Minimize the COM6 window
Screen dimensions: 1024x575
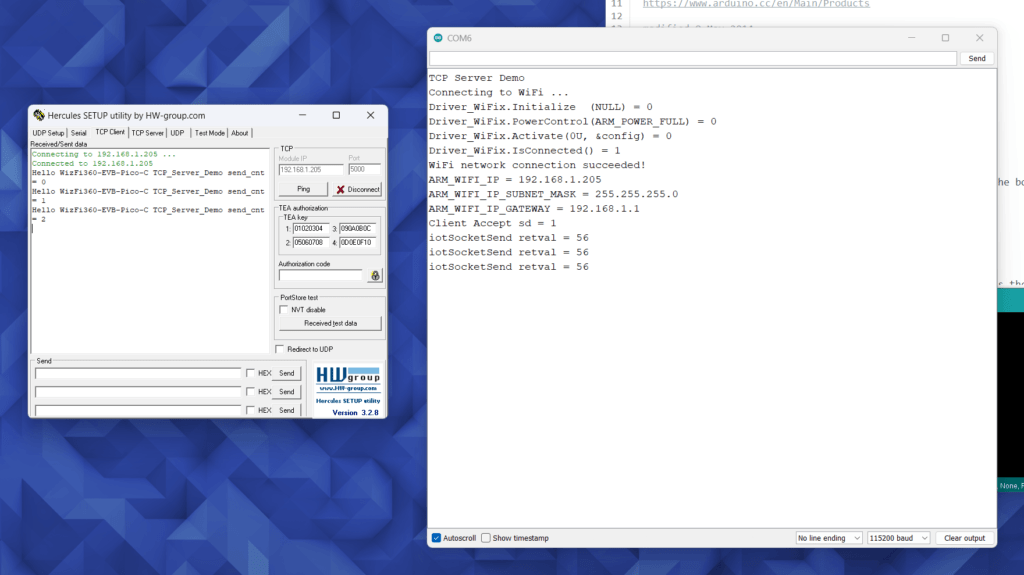[912, 38]
